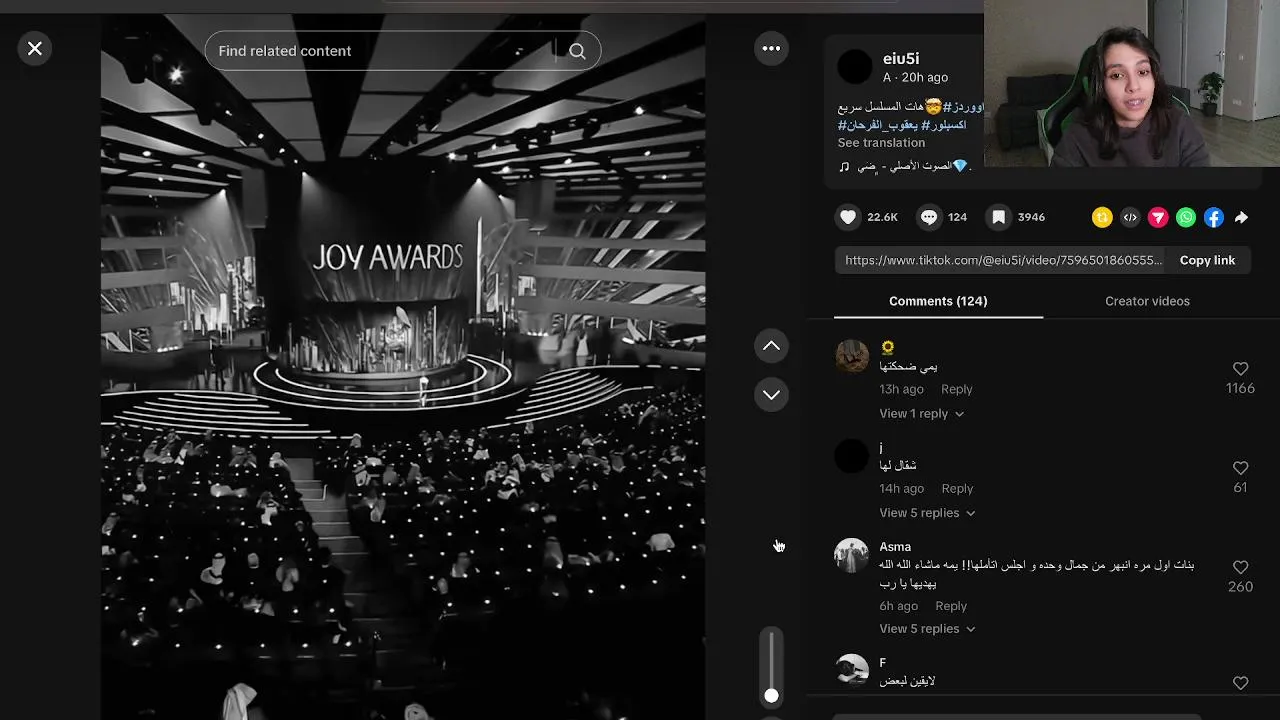Share video via Facebook icon
This screenshot has width=1280, height=720.
pyautogui.click(x=1214, y=217)
